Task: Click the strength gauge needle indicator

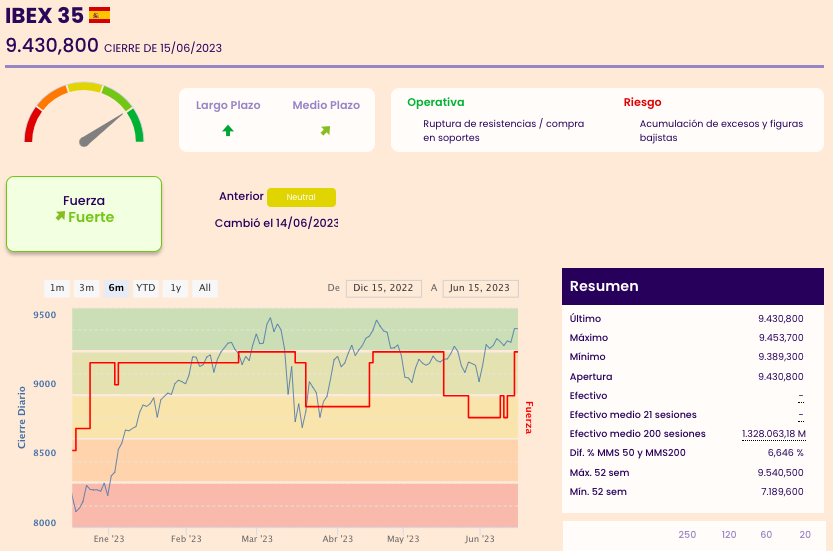Action: 101,130
